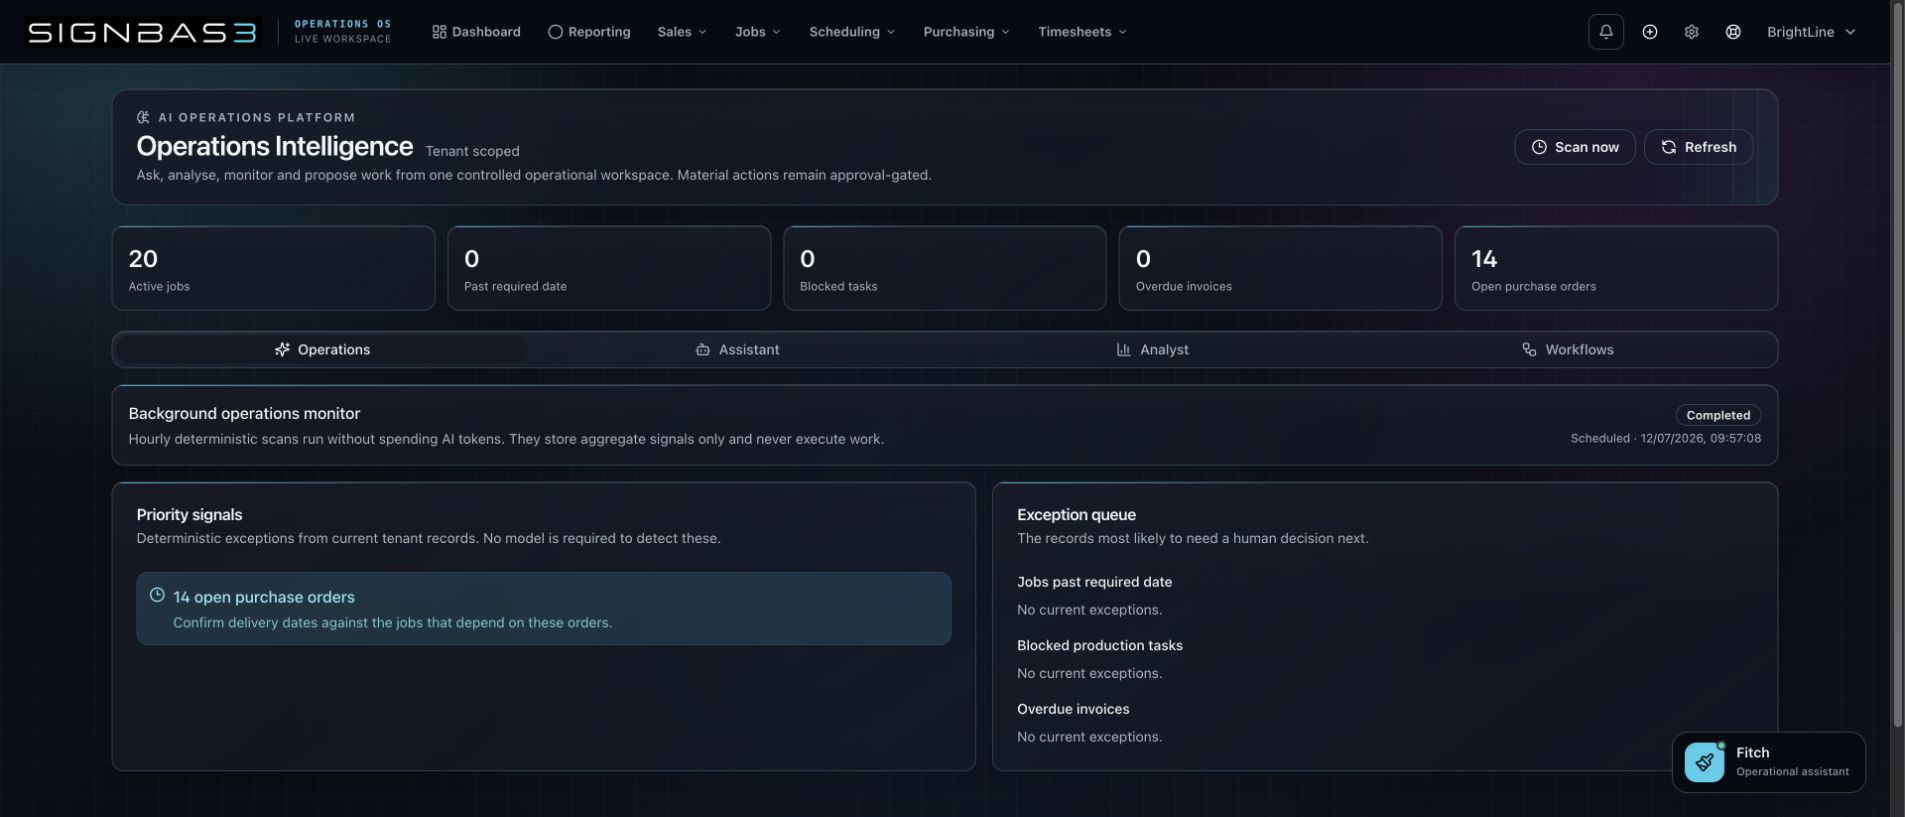Image resolution: width=1905 pixels, height=817 pixels.
Task: Click the Completed status badge
Action: pyautogui.click(x=1718, y=415)
